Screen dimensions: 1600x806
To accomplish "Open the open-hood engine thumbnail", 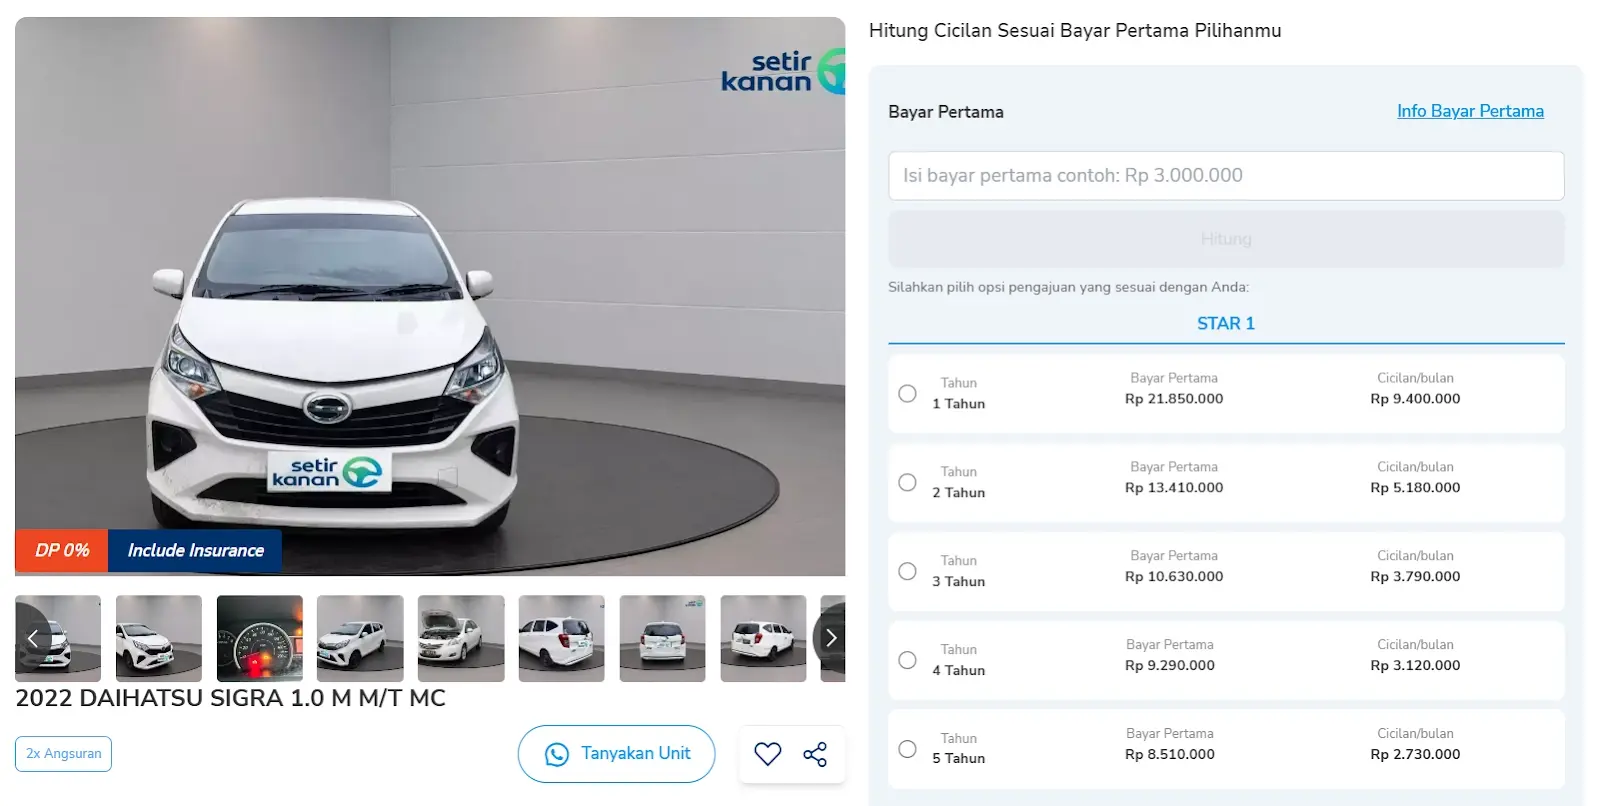I will (x=461, y=638).
